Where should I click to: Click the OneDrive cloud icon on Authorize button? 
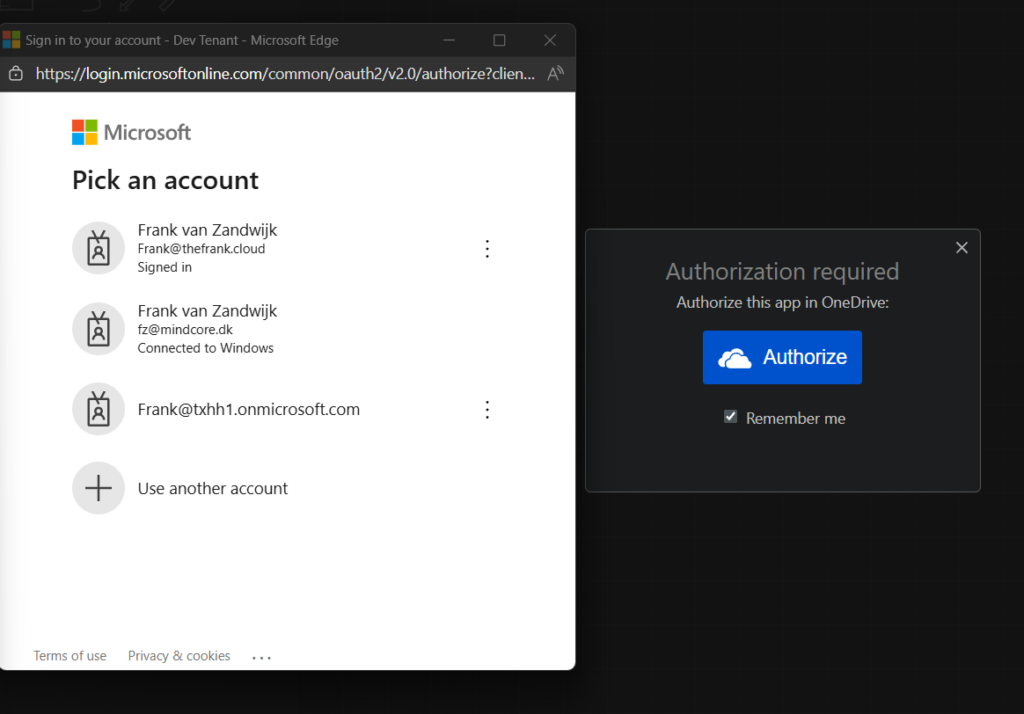click(x=735, y=358)
